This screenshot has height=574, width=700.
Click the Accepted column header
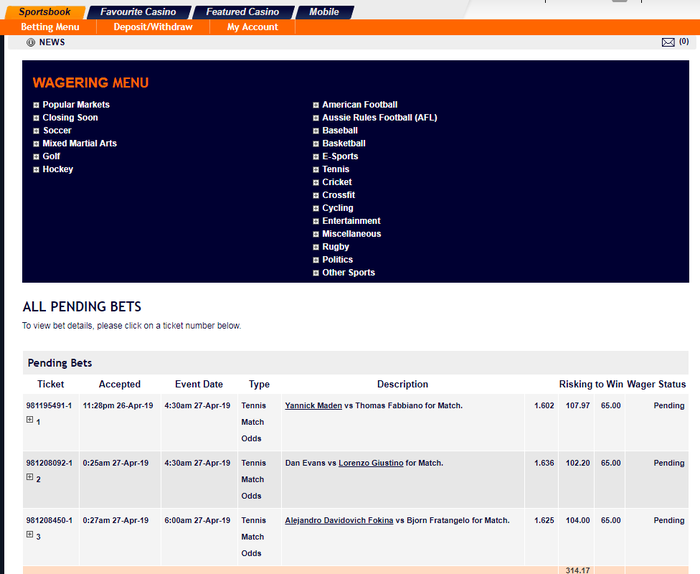[120, 384]
